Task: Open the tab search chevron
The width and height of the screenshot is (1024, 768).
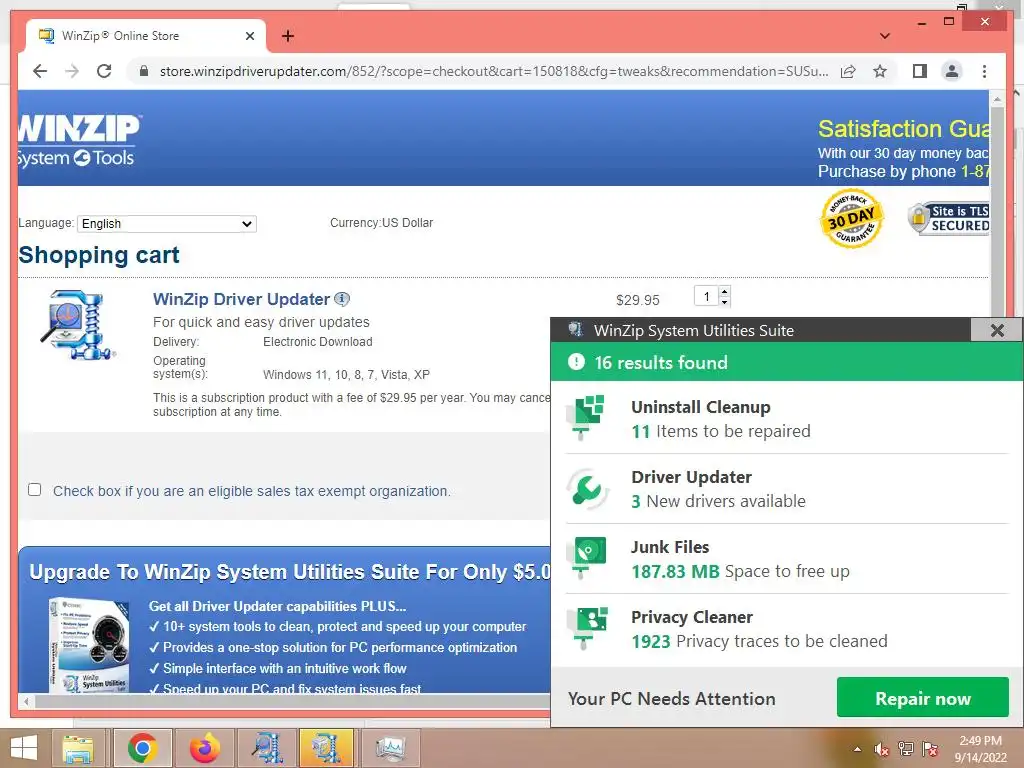Action: pyautogui.click(x=884, y=36)
